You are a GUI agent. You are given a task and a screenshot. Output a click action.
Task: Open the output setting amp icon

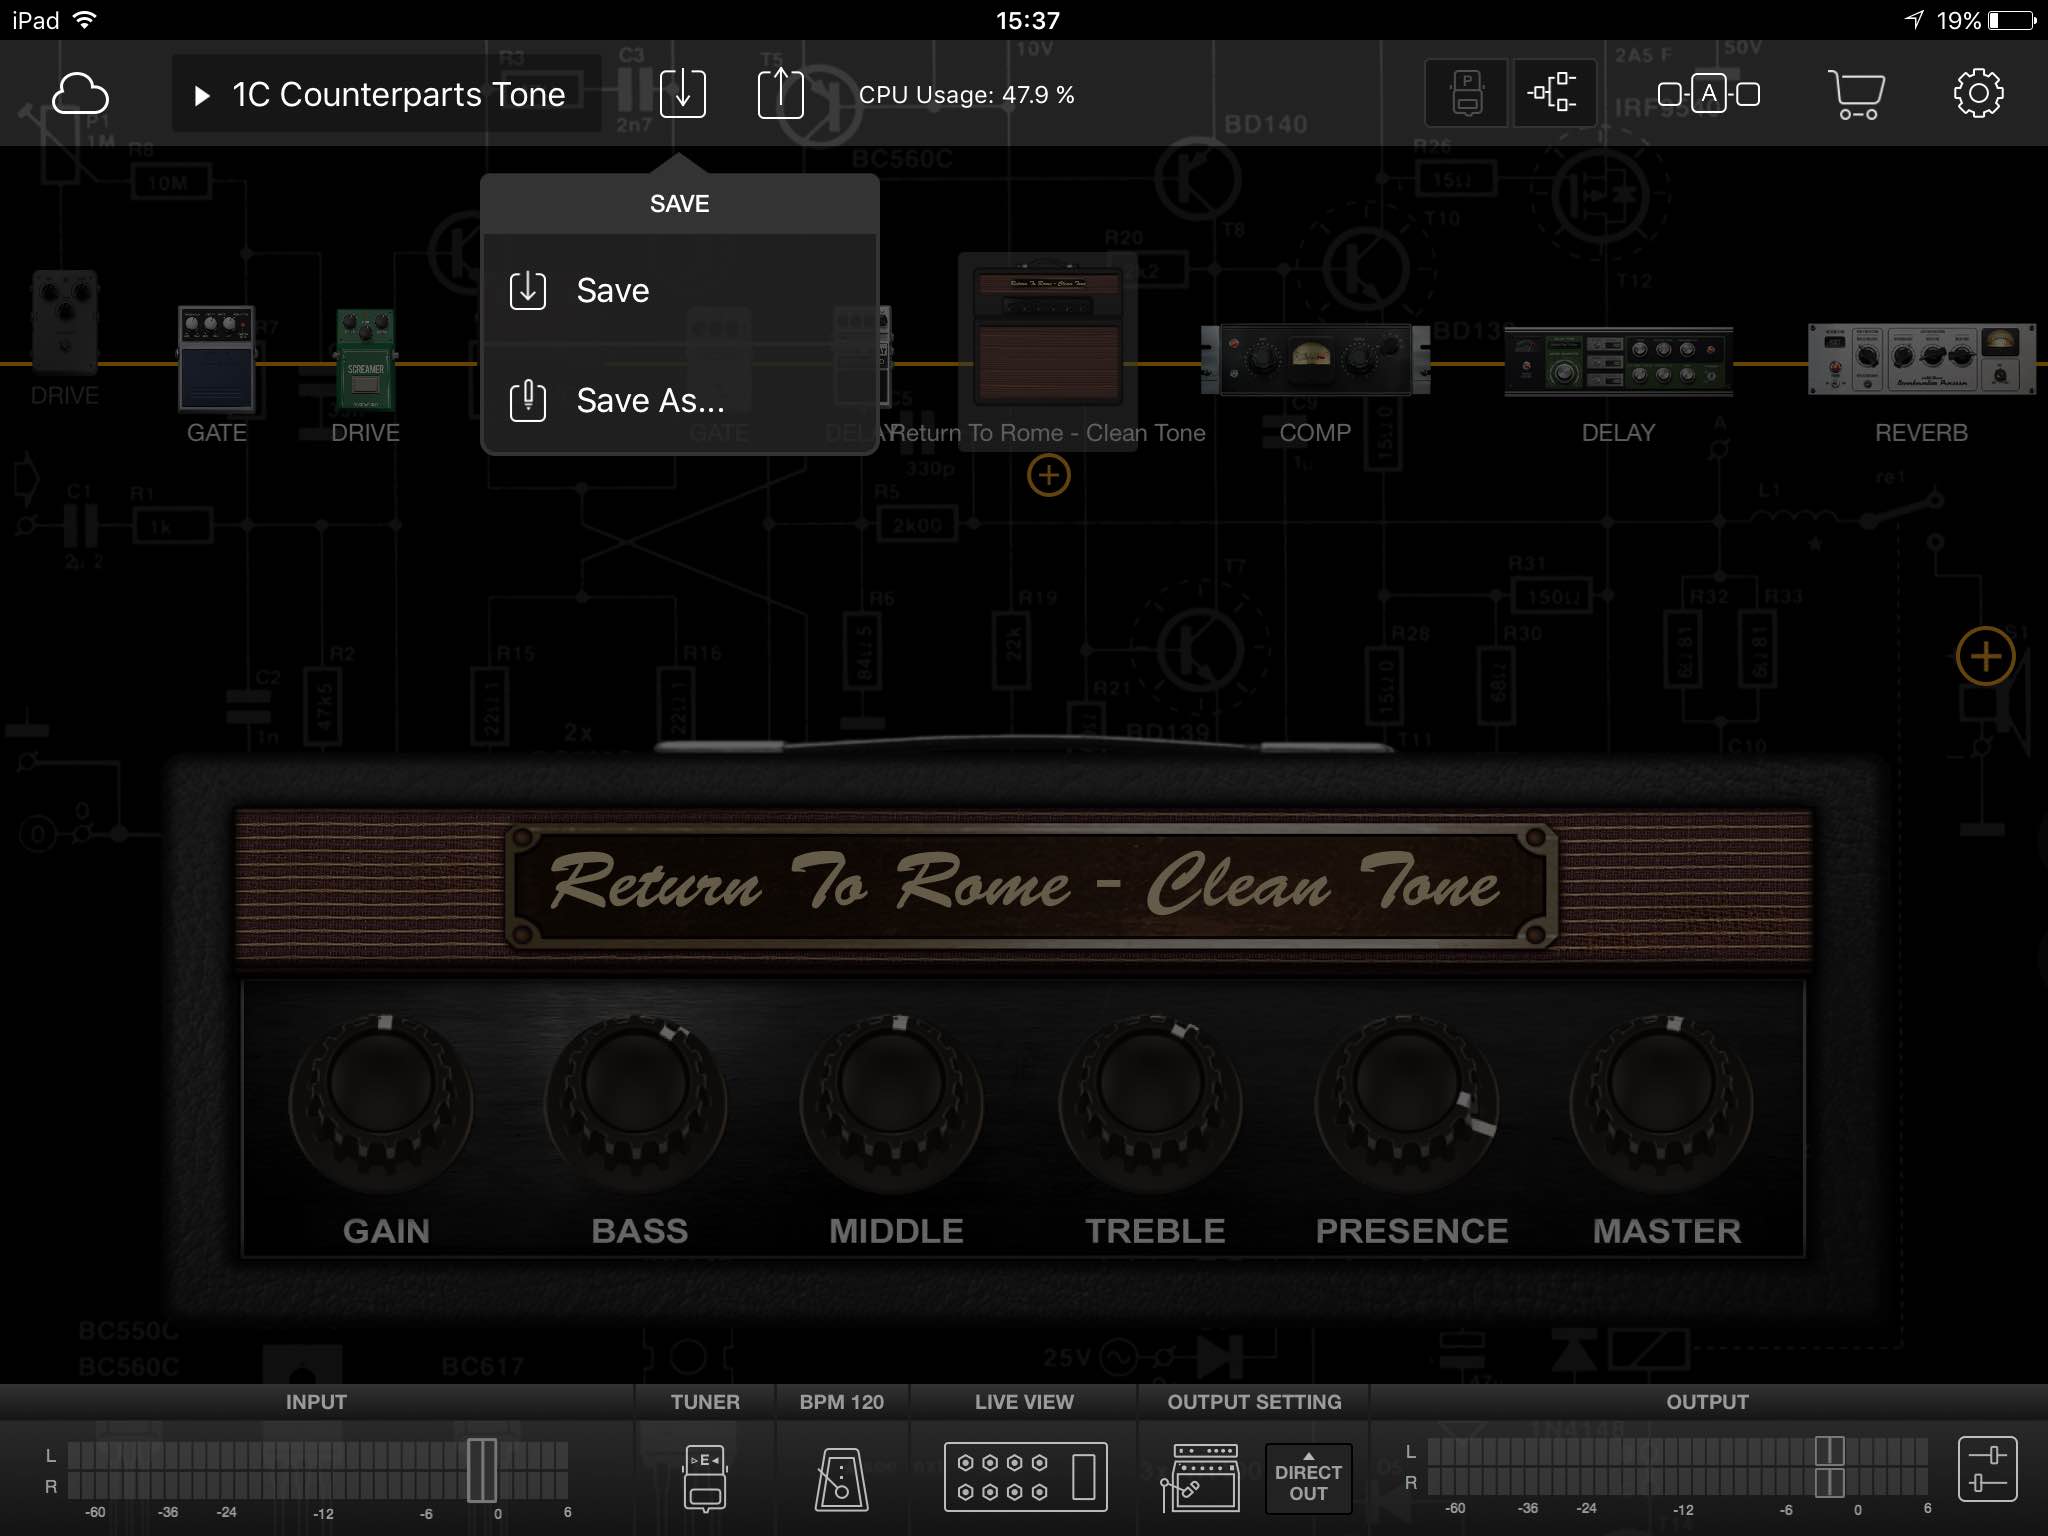click(x=1200, y=1477)
